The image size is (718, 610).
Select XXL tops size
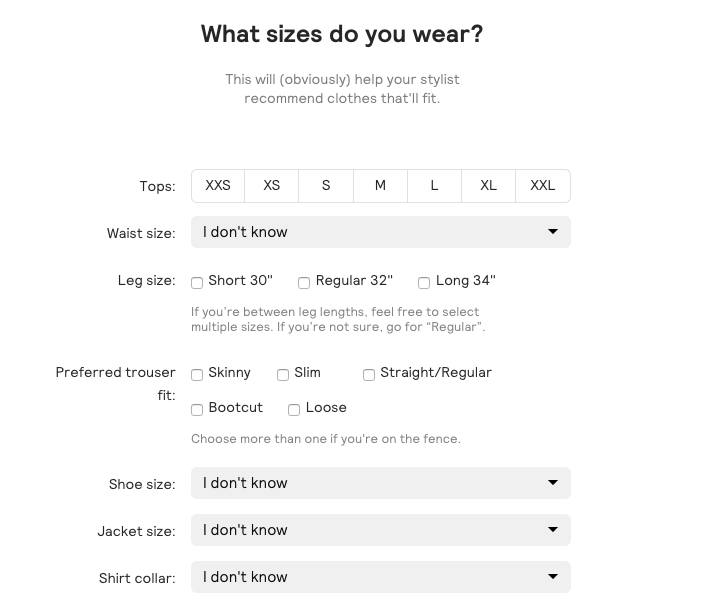tap(543, 185)
